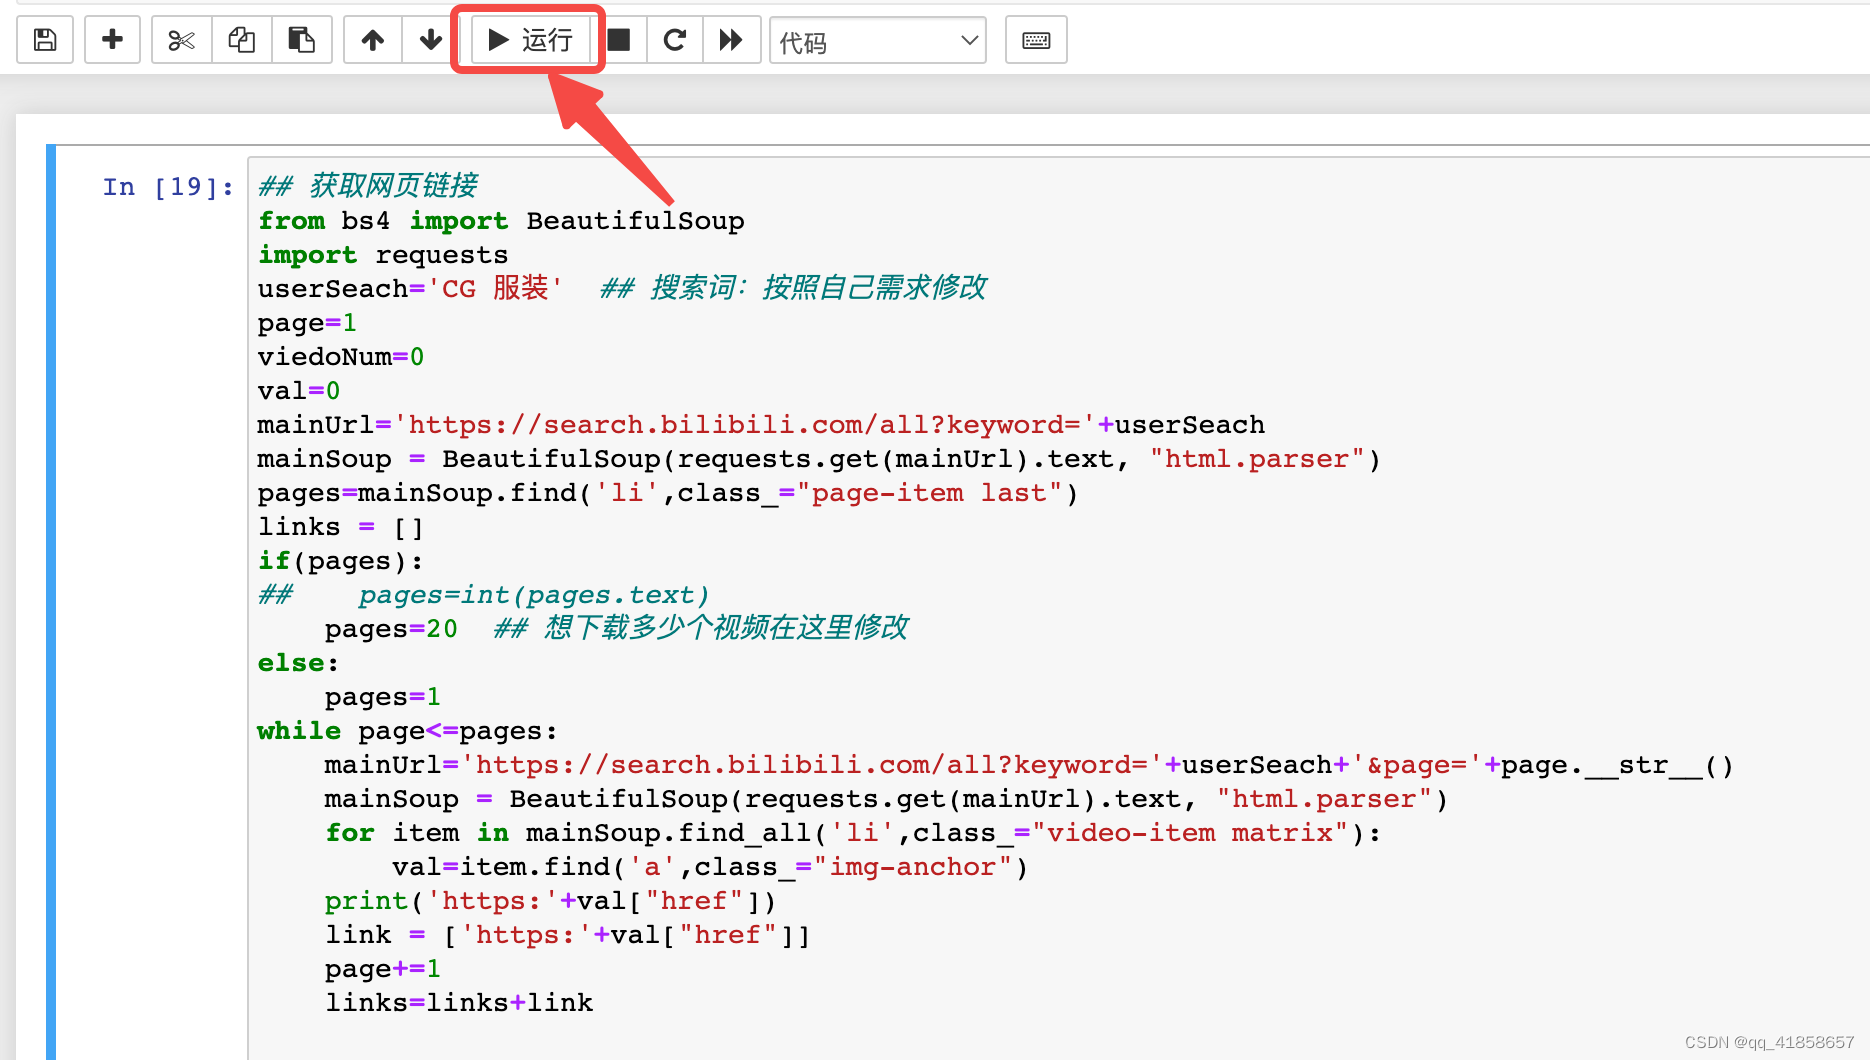The height and width of the screenshot is (1060, 1870).
Task: Move the selected cell up
Action: (372, 40)
